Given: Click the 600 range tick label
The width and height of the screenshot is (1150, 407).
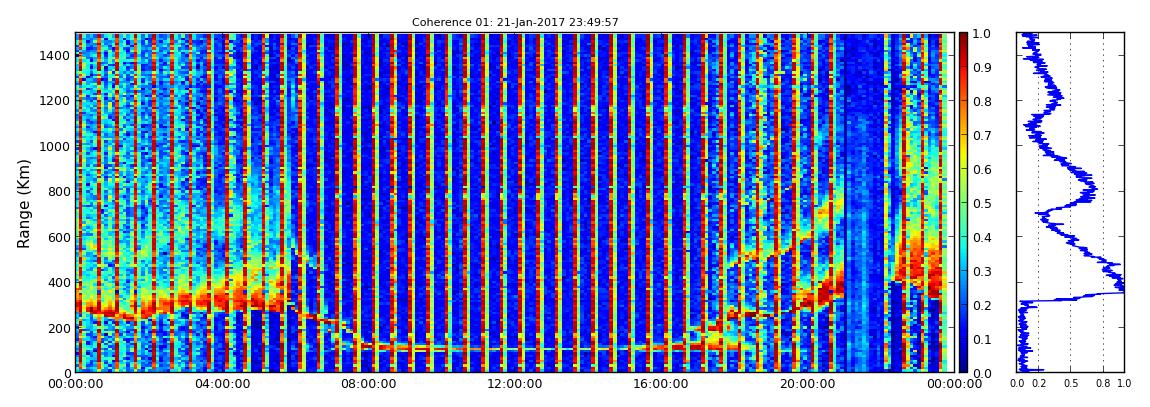Looking at the screenshot, I should click(59, 237).
